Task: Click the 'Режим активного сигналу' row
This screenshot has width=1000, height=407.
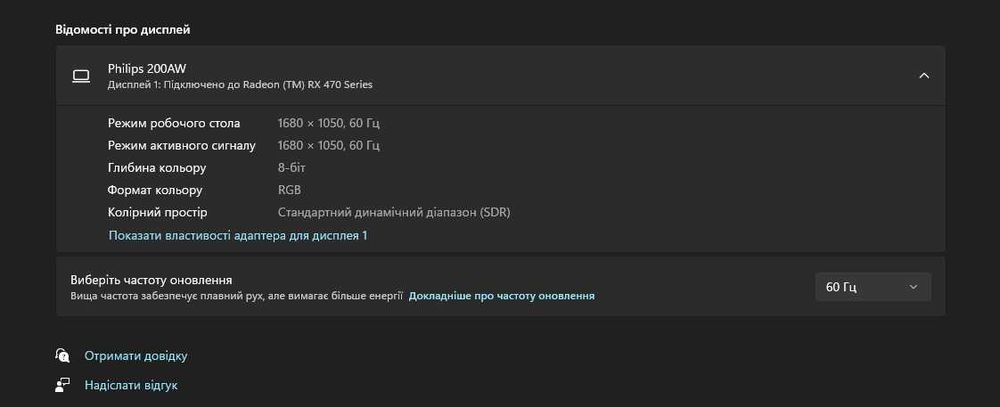Action: 244,145
